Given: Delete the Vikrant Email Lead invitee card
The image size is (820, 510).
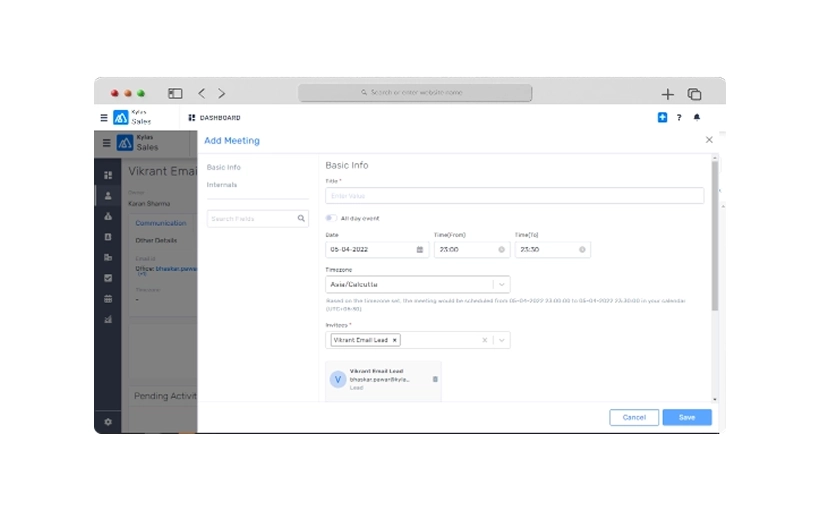Looking at the screenshot, I should [x=435, y=379].
